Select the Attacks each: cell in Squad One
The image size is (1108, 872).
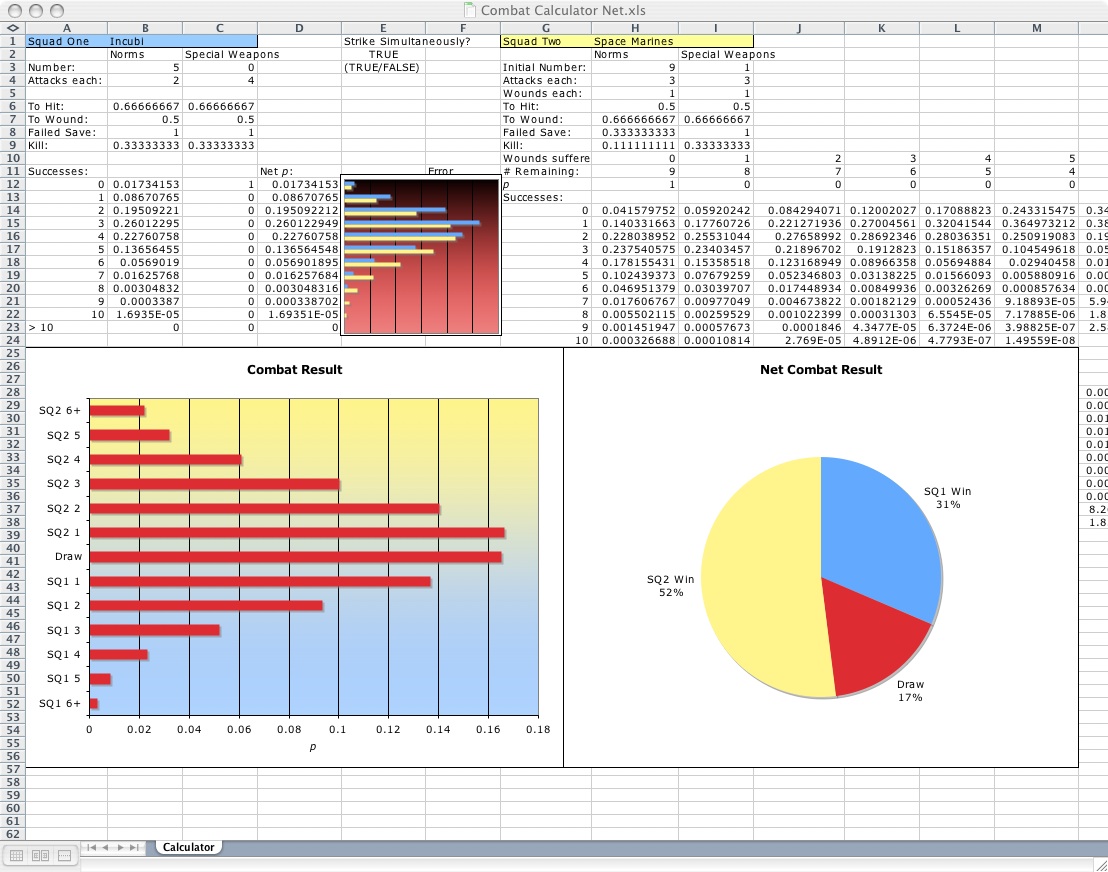click(x=66, y=81)
